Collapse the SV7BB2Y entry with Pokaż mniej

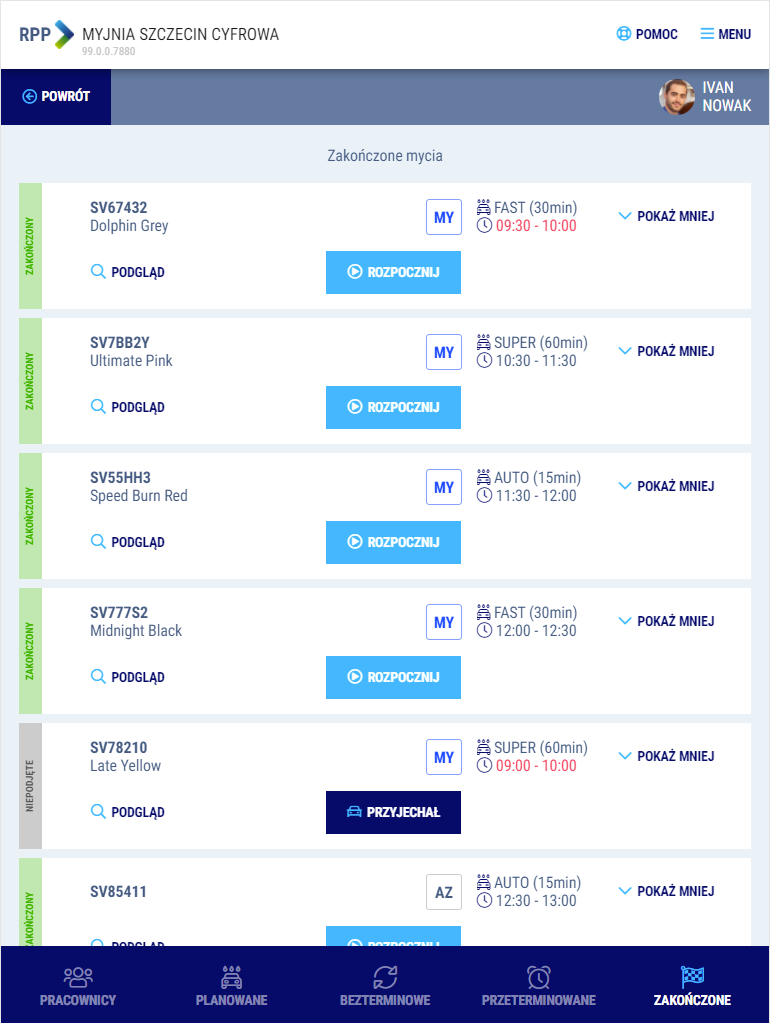(x=666, y=351)
